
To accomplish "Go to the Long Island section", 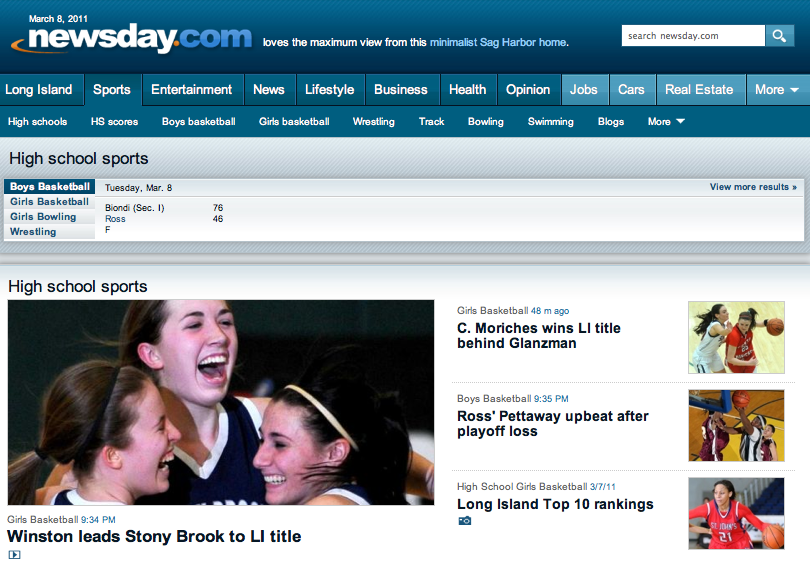I will tap(39, 89).
